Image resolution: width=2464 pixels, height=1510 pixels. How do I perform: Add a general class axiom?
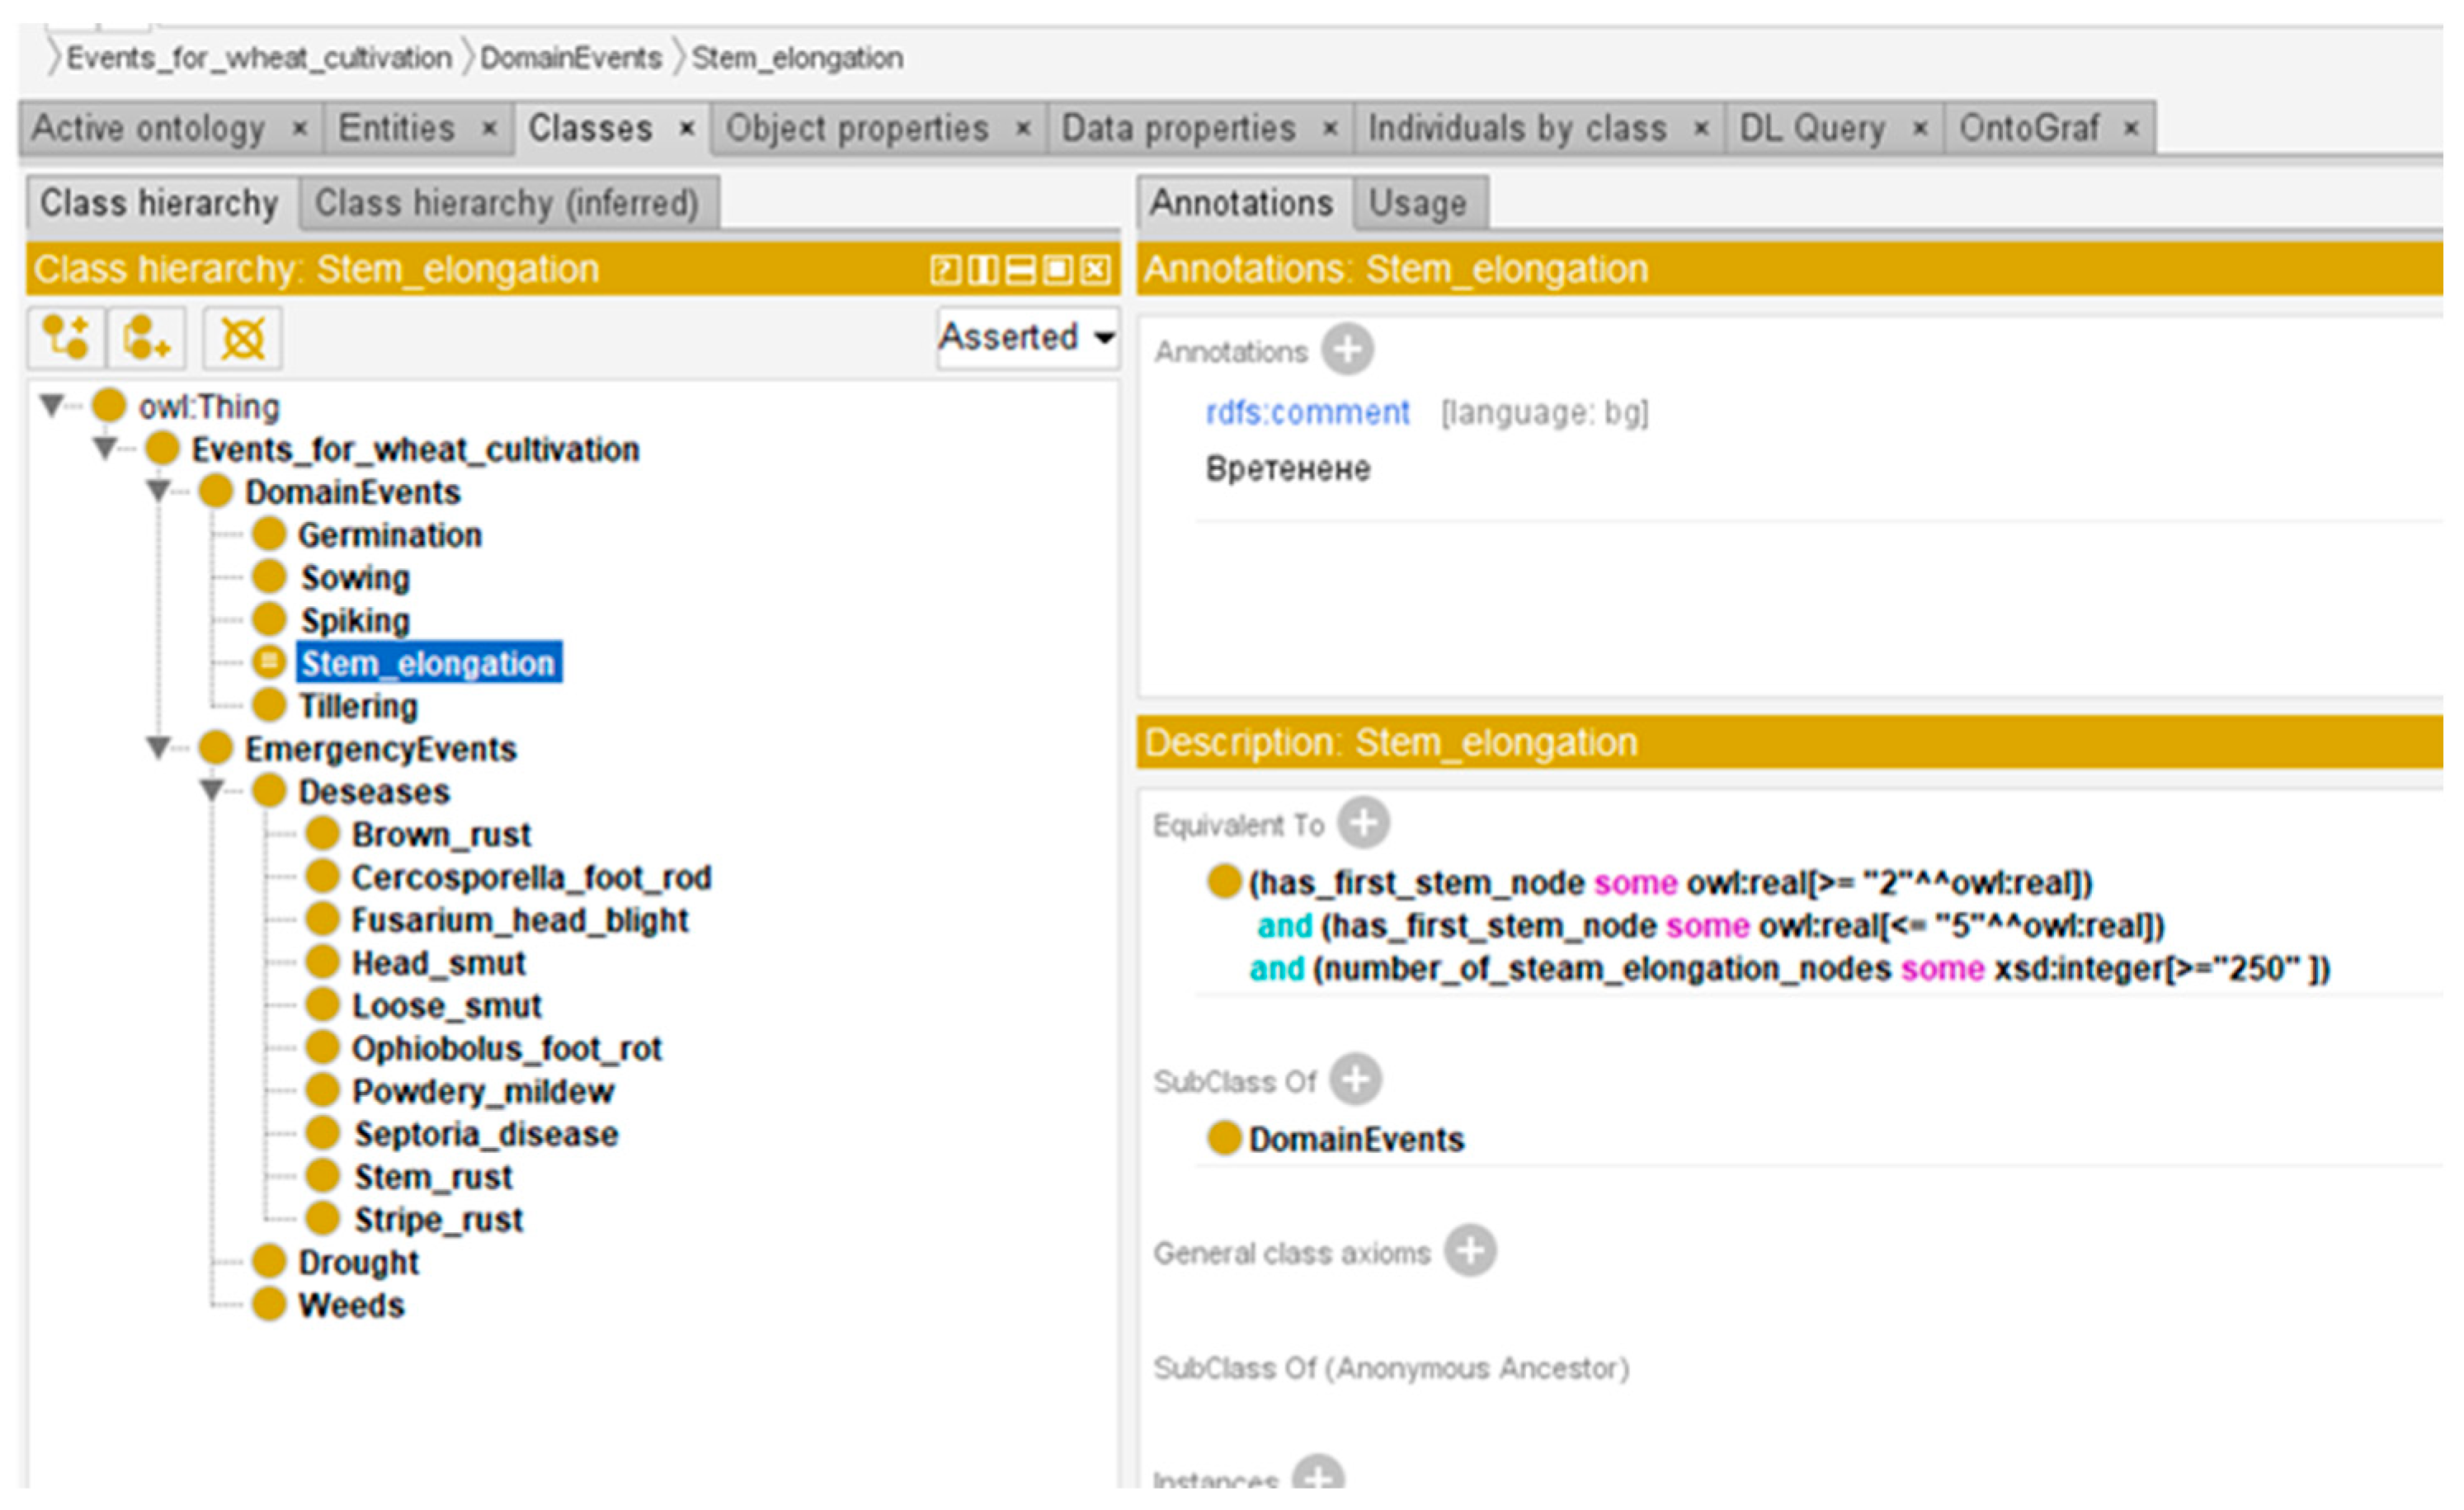(x=1470, y=1251)
